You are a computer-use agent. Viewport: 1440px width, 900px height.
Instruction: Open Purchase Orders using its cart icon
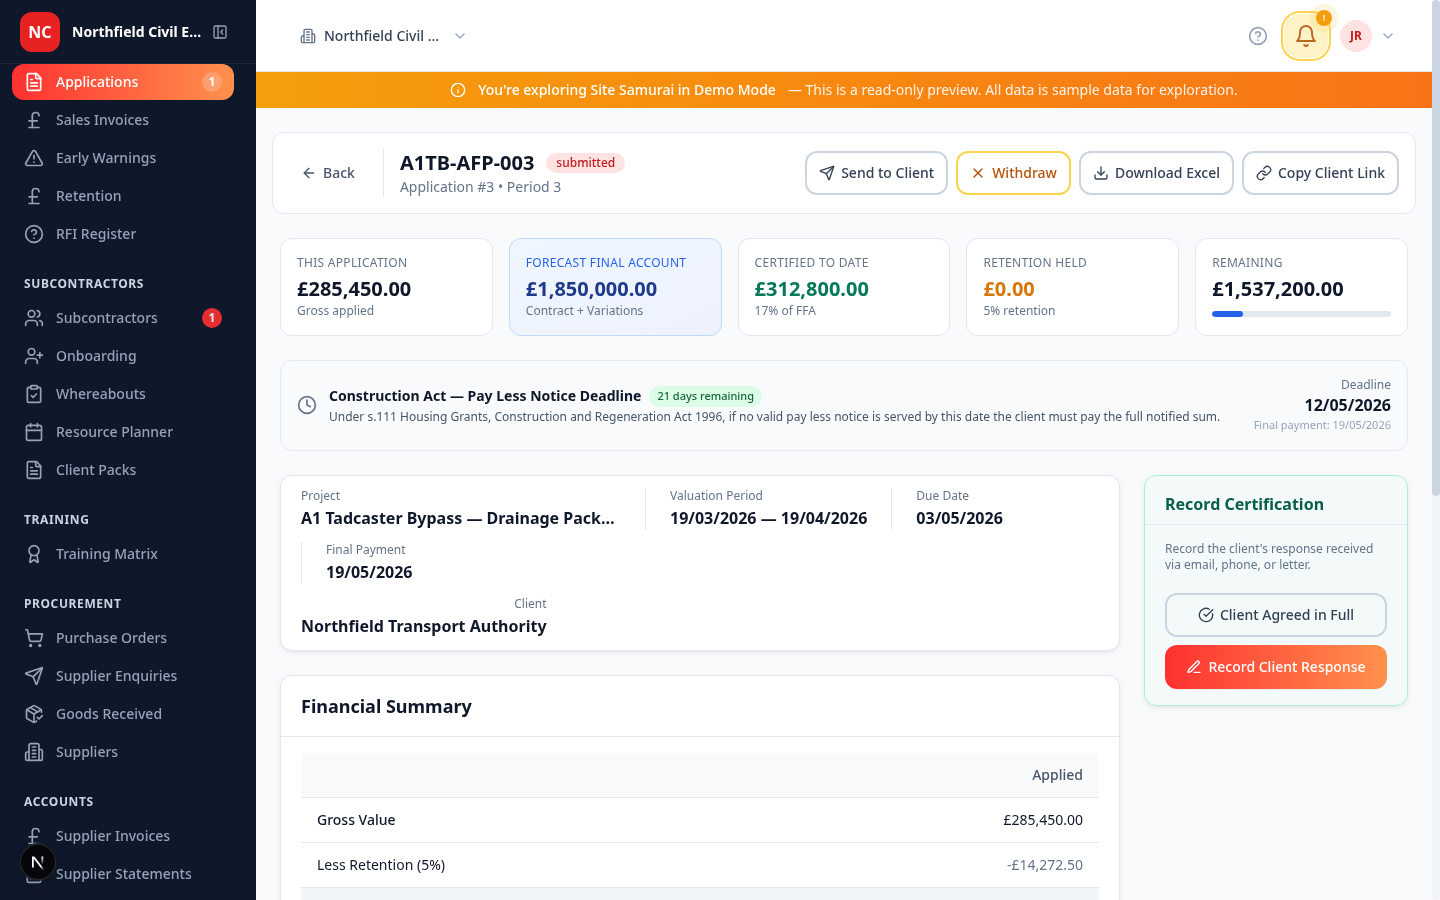34,637
